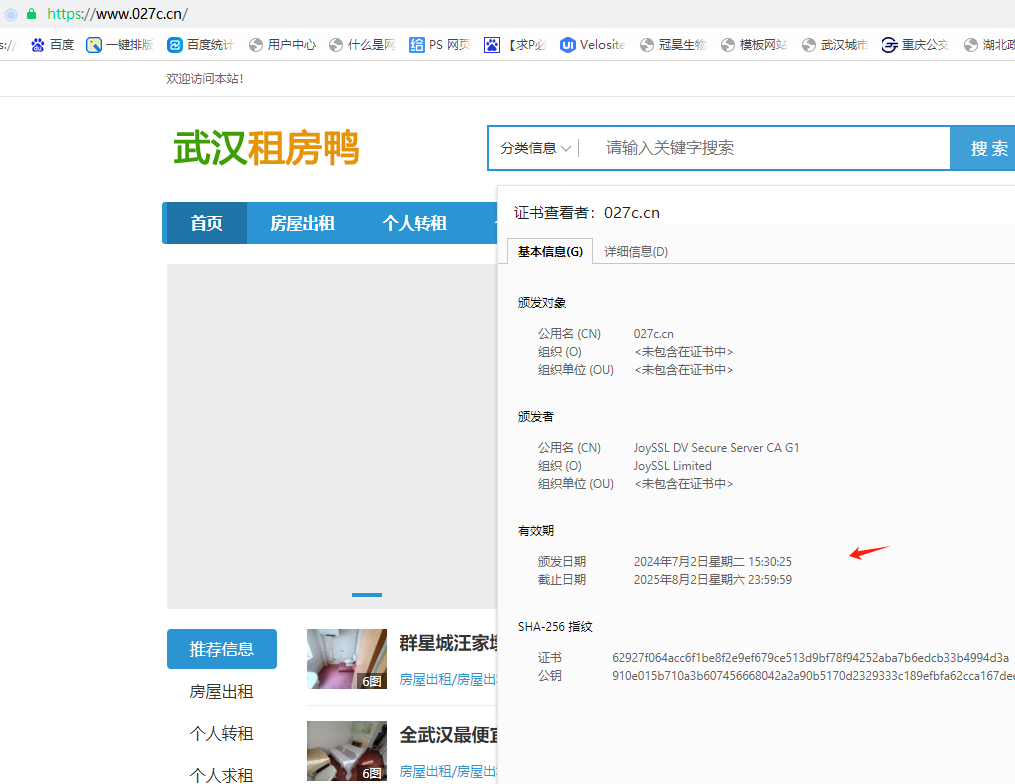1015x784 pixels.
Task: Expand the 分类信息 search category dropdown
Action: click(535, 148)
